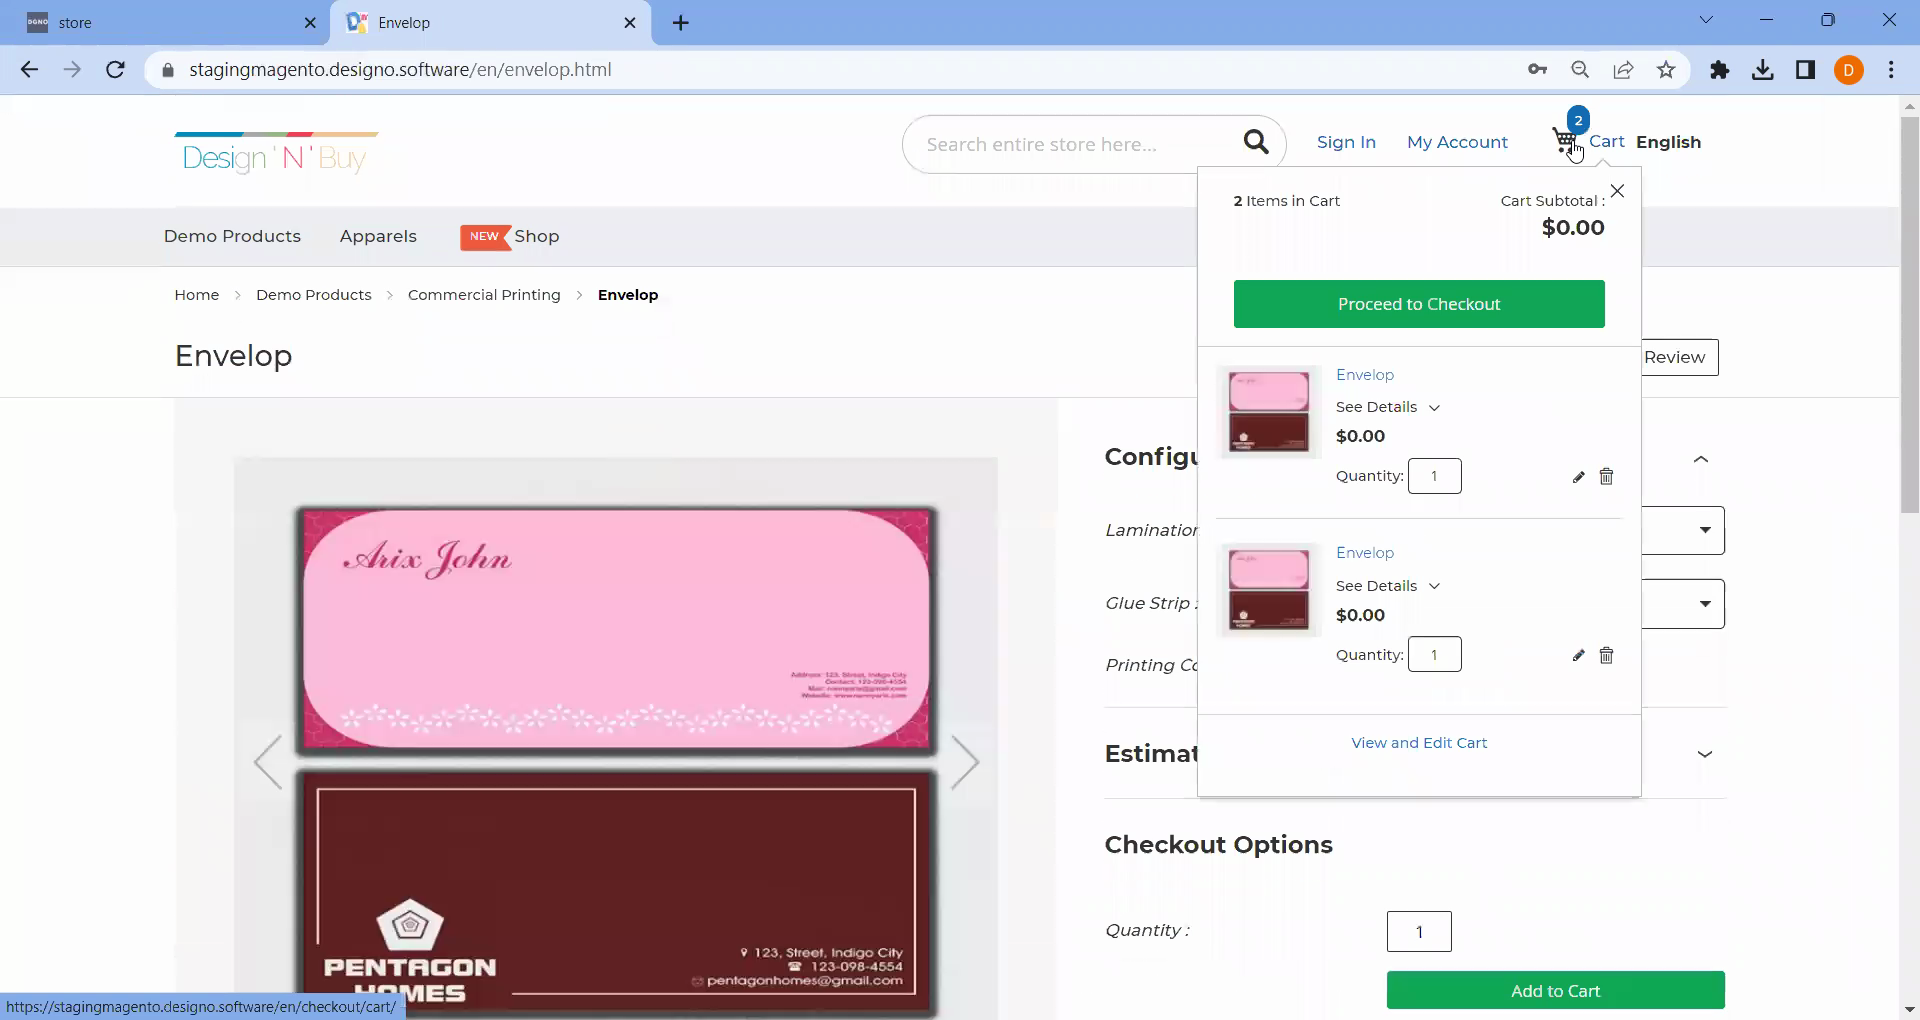
Task: Open View and Edit Cart link
Action: click(x=1419, y=743)
